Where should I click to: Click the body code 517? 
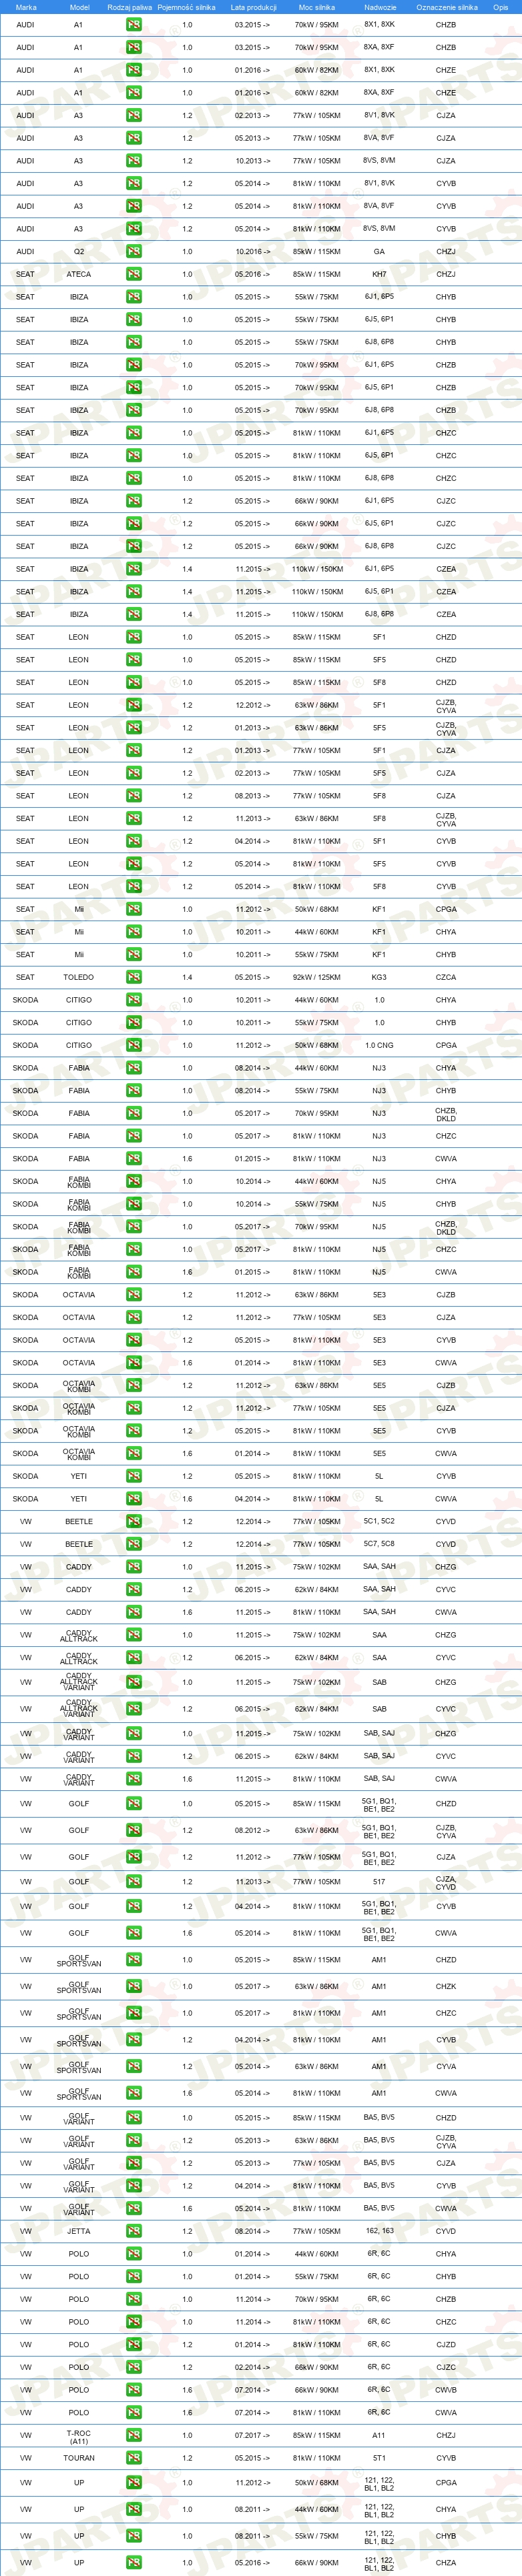coord(379,1882)
